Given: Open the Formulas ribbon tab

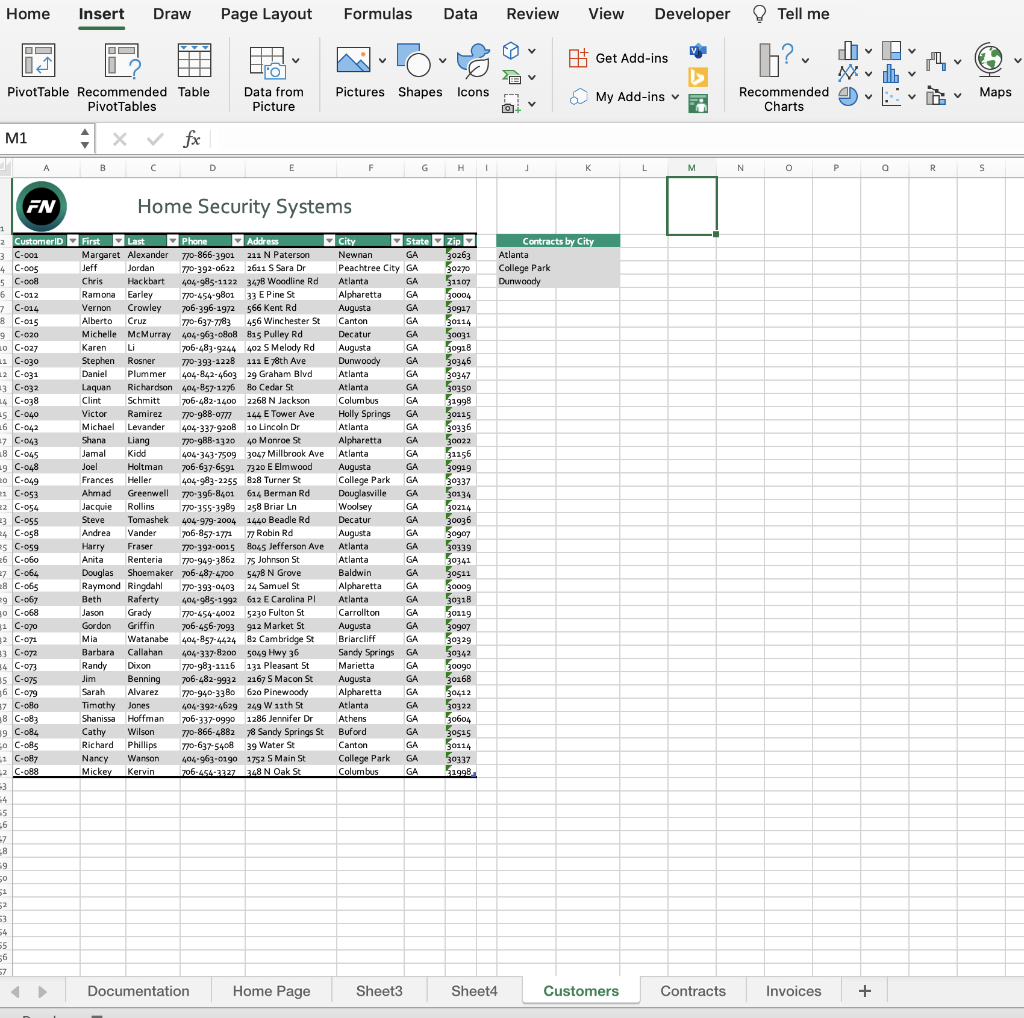Looking at the screenshot, I should coord(378,14).
